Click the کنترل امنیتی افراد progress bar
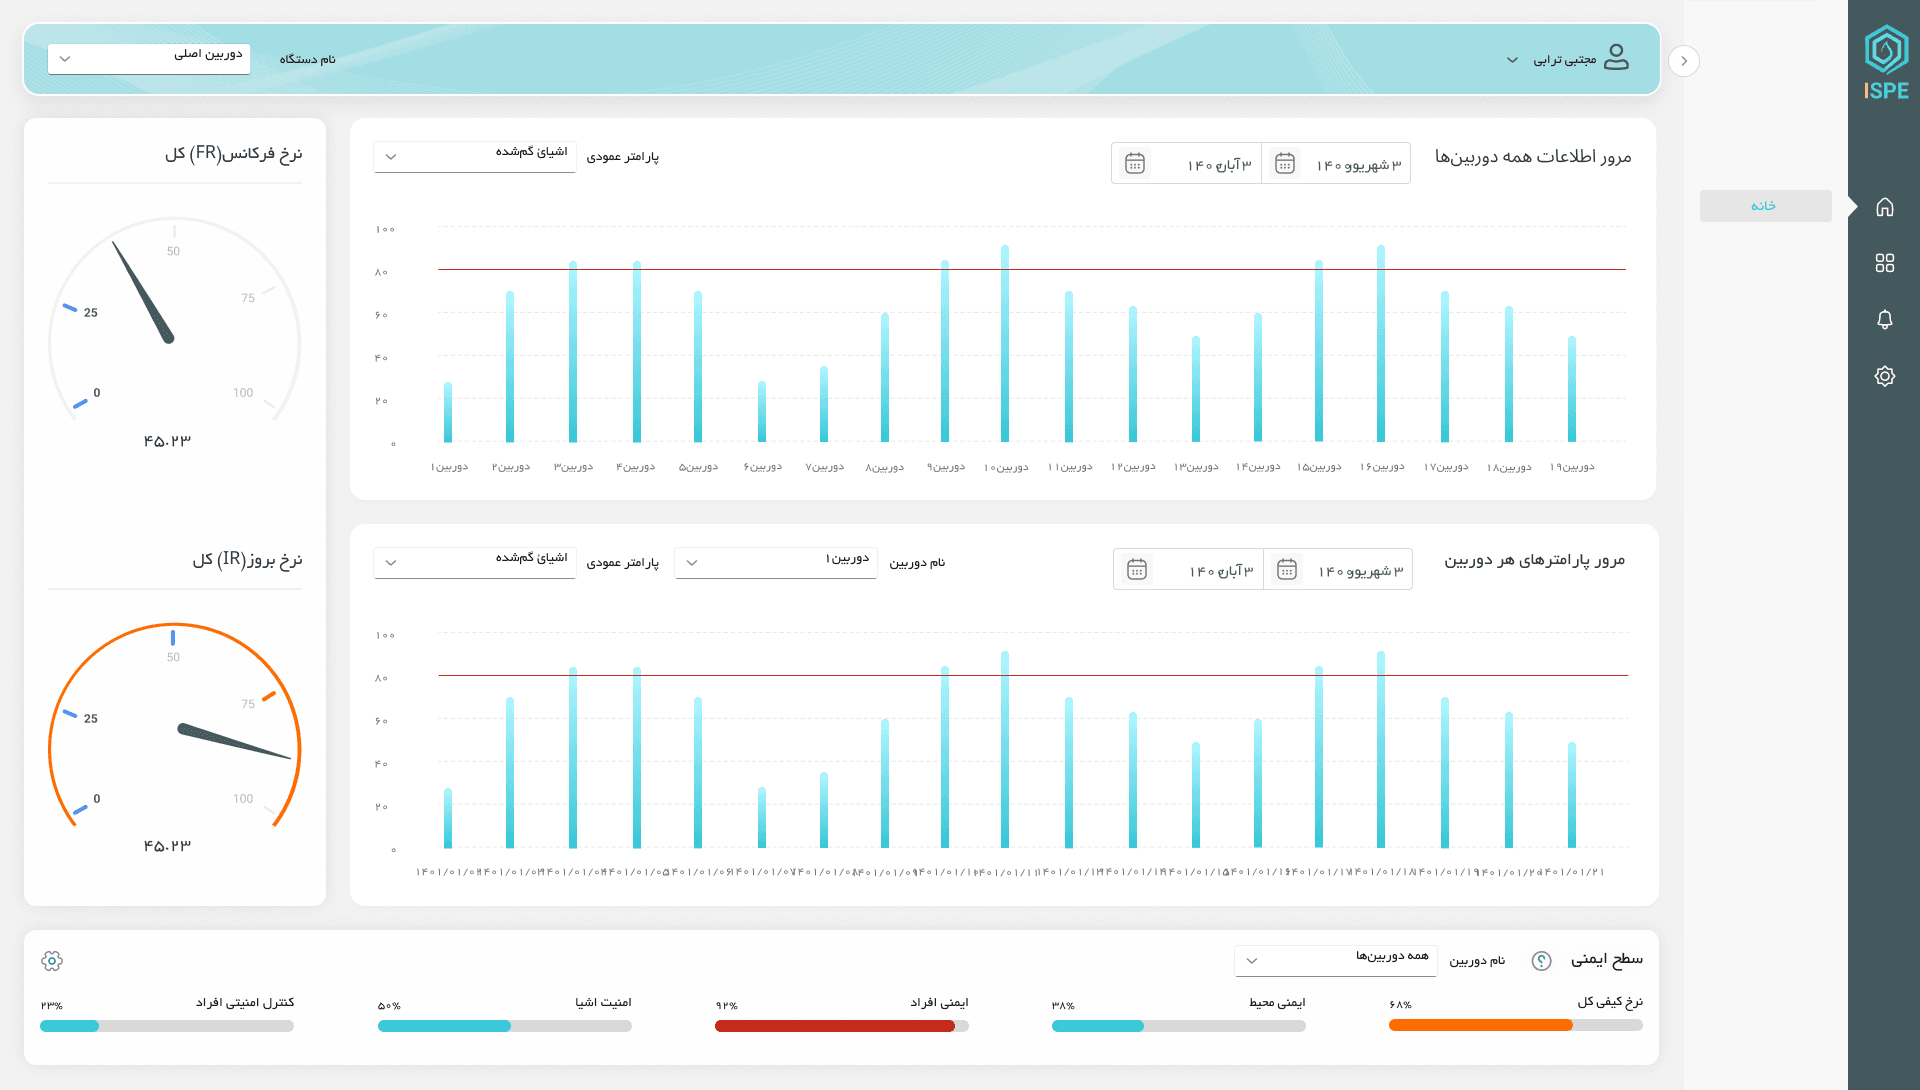 [167, 1026]
